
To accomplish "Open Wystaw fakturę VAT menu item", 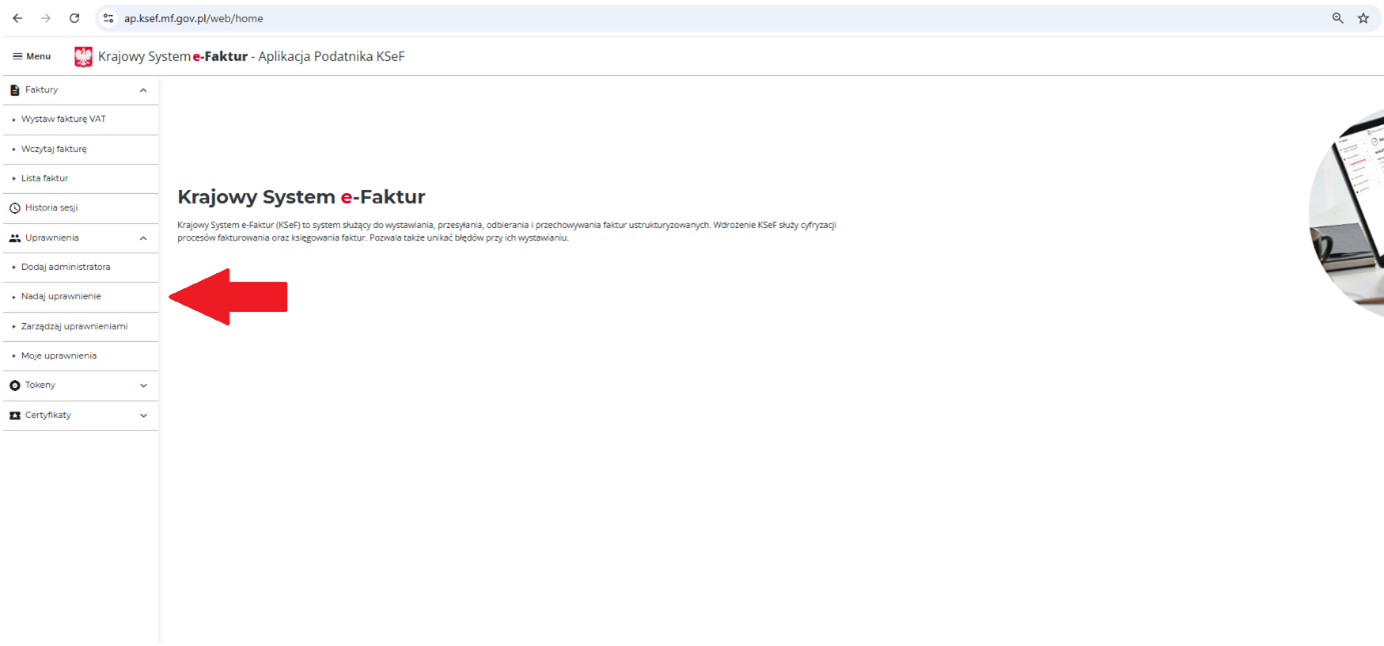I will coord(63,119).
